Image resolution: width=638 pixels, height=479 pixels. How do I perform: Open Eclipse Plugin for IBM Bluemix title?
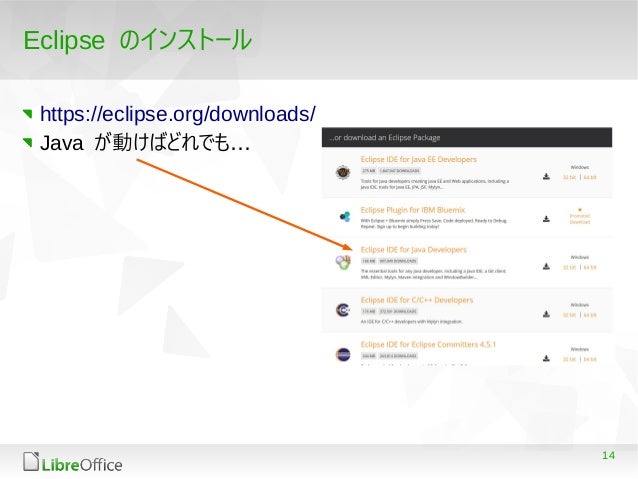coord(413,210)
